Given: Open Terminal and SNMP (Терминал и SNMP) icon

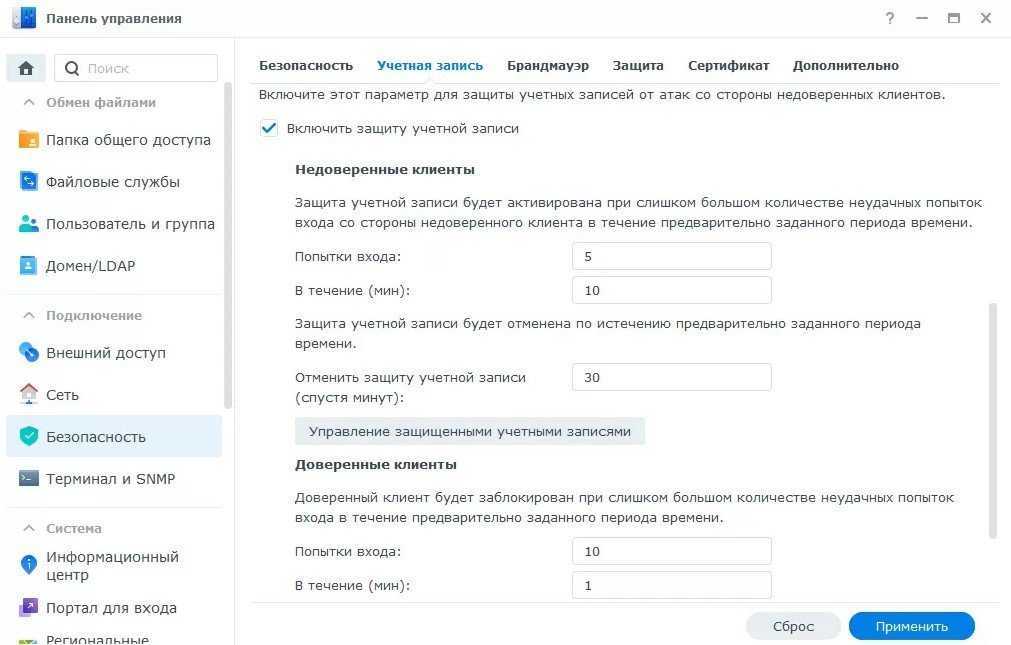Looking at the screenshot, I should pos(29,479).
